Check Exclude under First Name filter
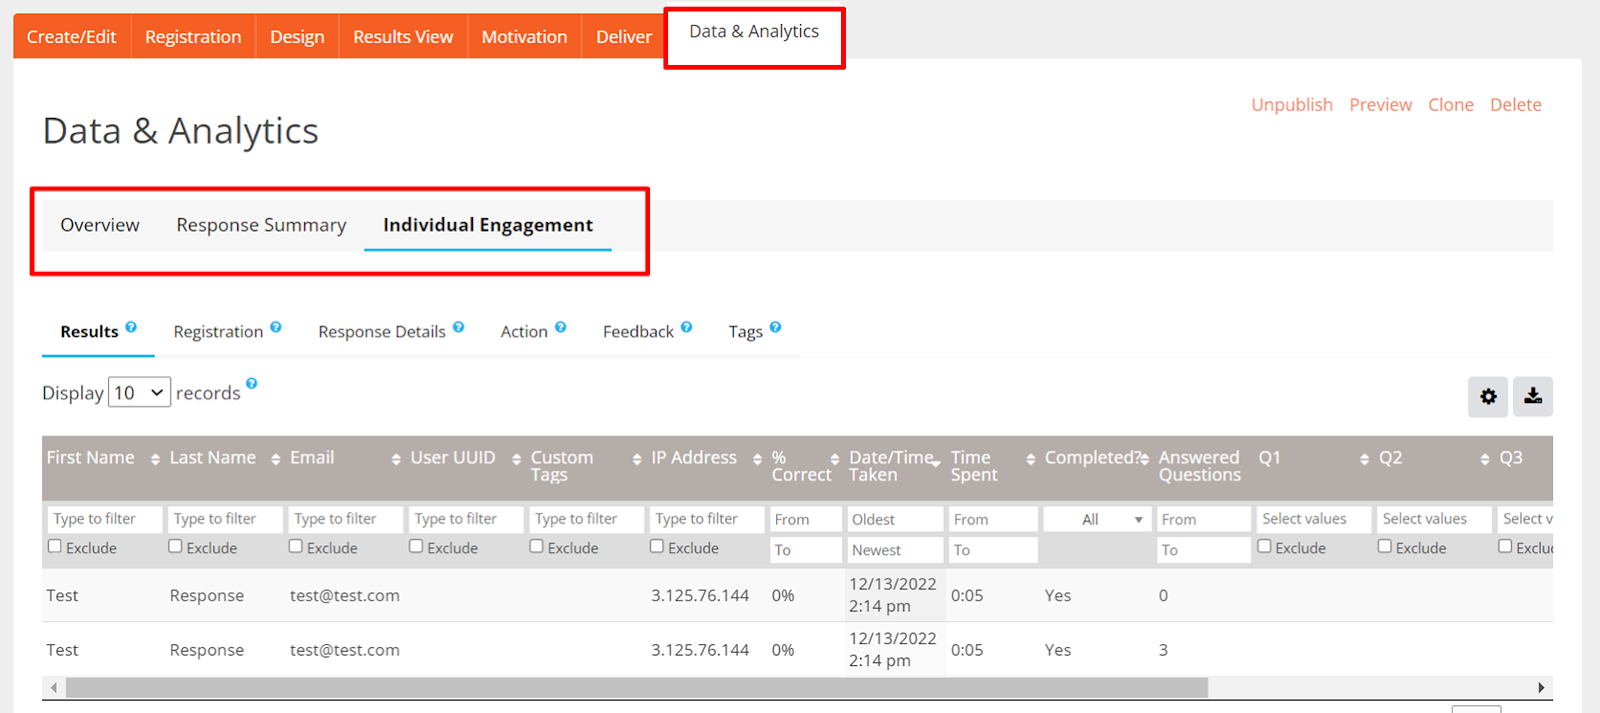 tap(55, 546)
